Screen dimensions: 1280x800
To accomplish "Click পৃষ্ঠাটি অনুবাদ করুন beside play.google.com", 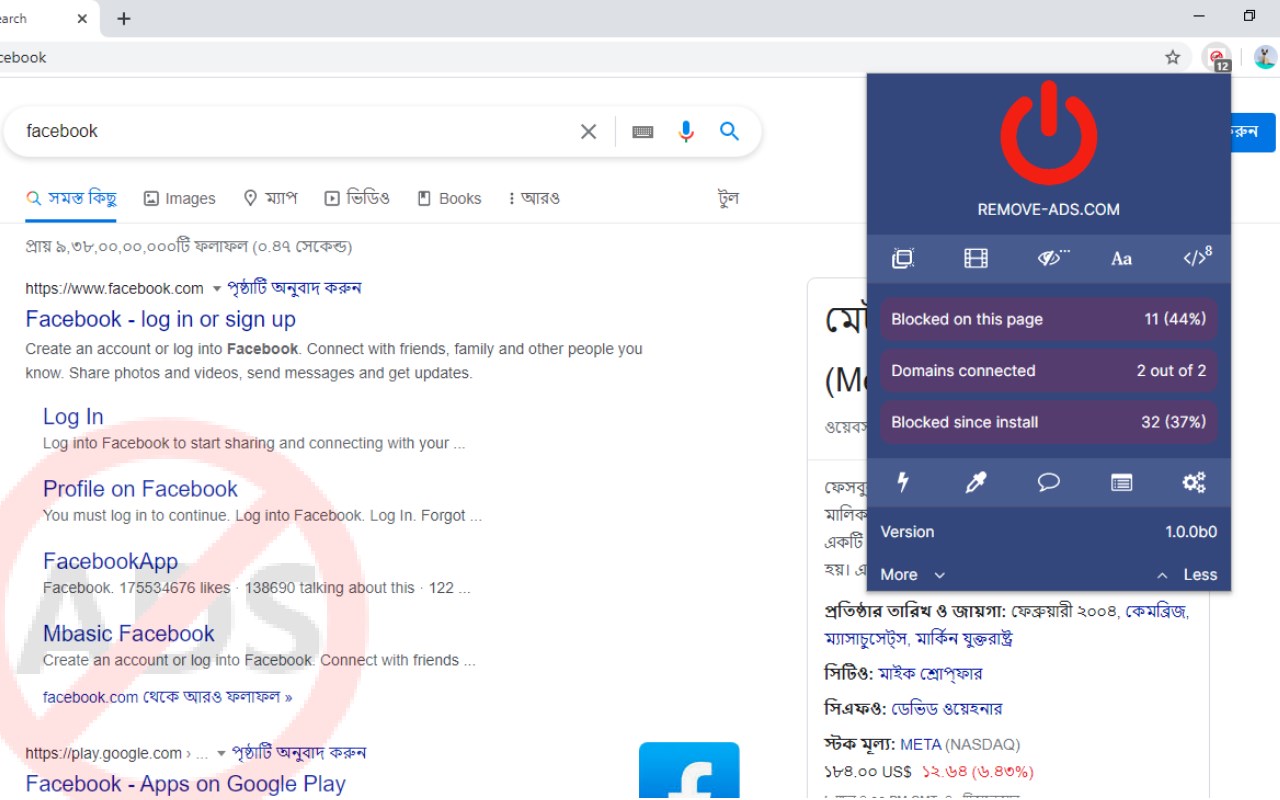I will 299,752.
